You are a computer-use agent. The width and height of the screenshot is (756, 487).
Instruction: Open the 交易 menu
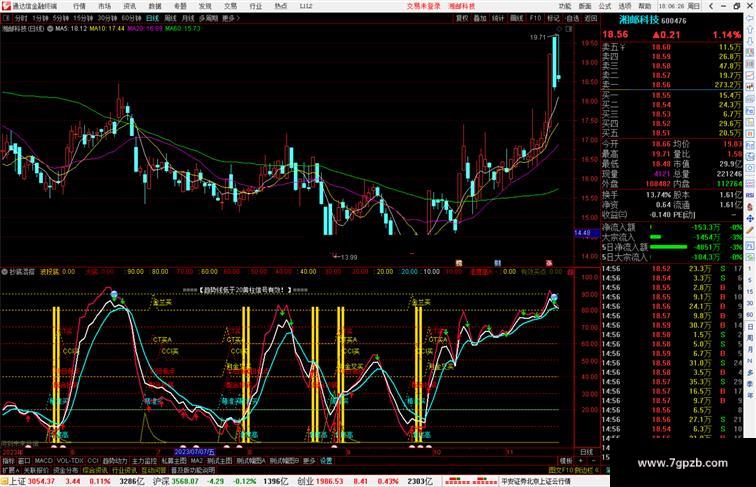coord(230,6)
